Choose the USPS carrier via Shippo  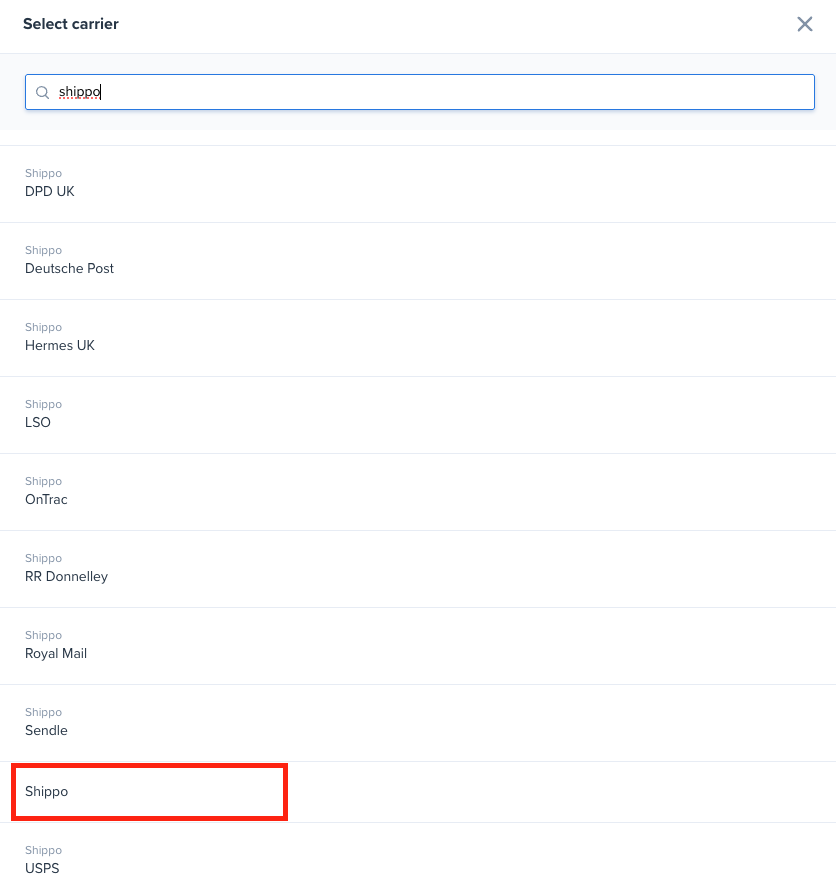pyautogui.click(x=418, y=859)
